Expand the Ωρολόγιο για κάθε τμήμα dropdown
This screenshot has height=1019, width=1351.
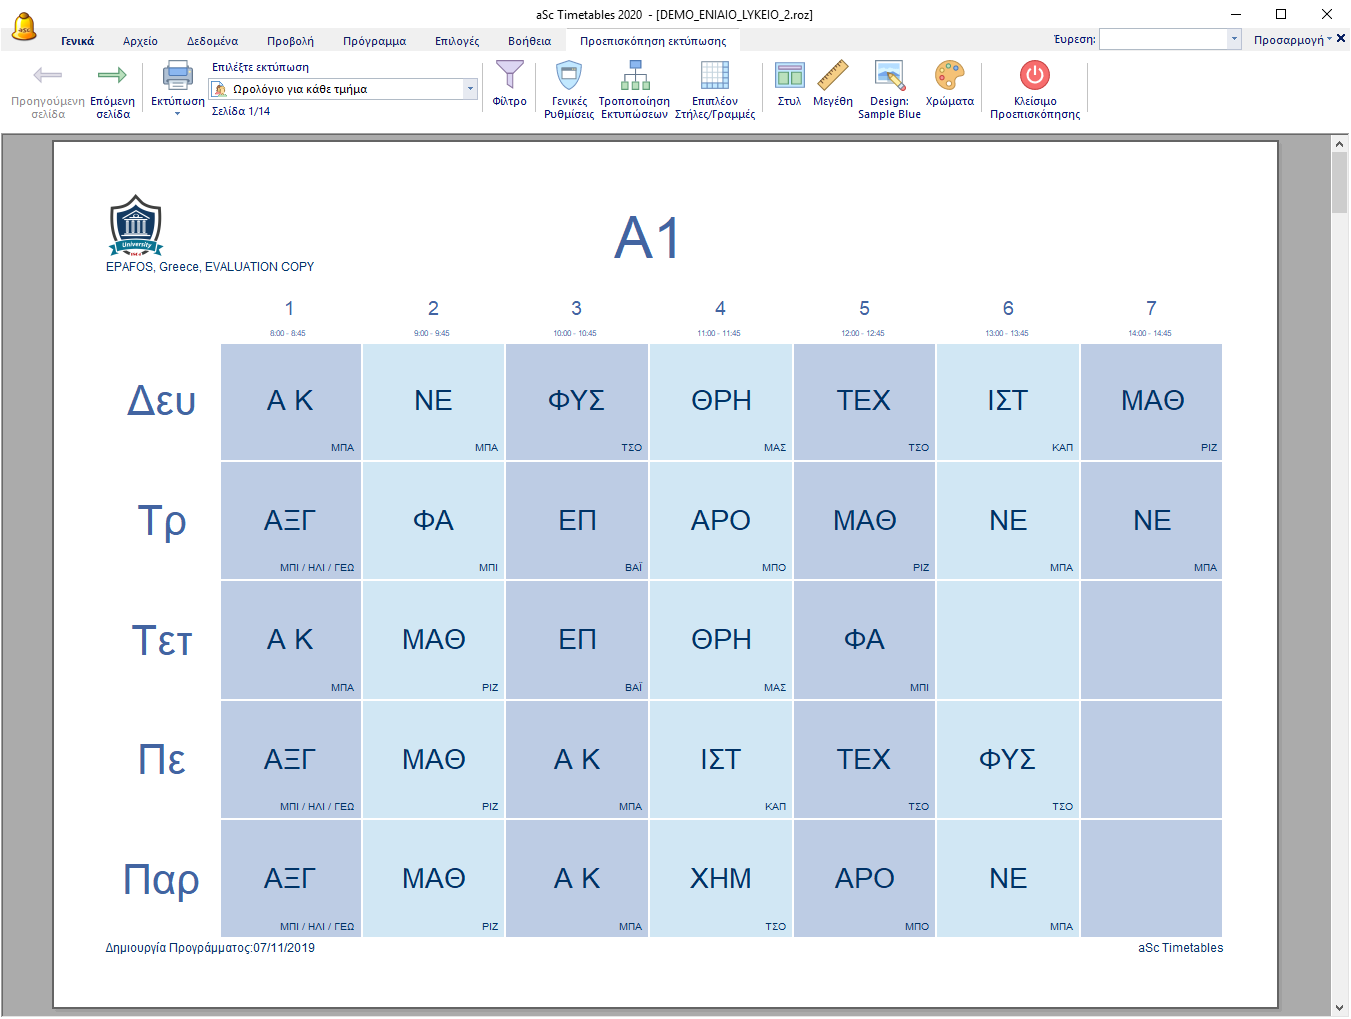(x=470, y=89)
